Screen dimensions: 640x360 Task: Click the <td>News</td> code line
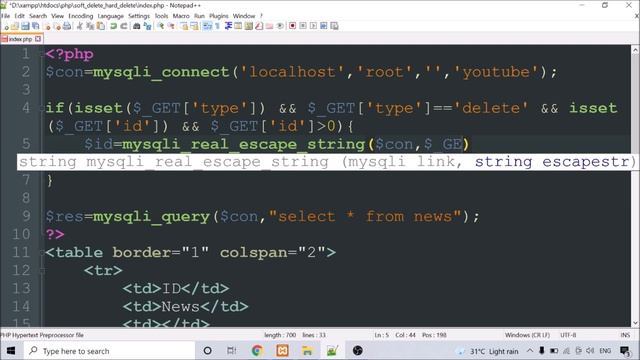coord(185,307)
